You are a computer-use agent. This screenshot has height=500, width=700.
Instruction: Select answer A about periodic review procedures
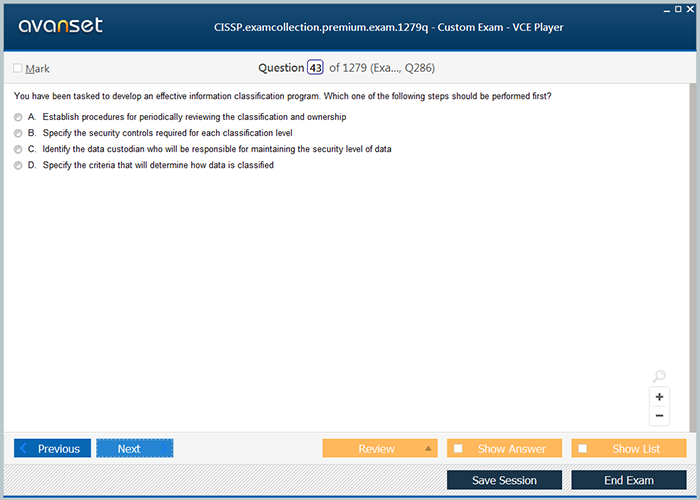click(x=18, y=118)
